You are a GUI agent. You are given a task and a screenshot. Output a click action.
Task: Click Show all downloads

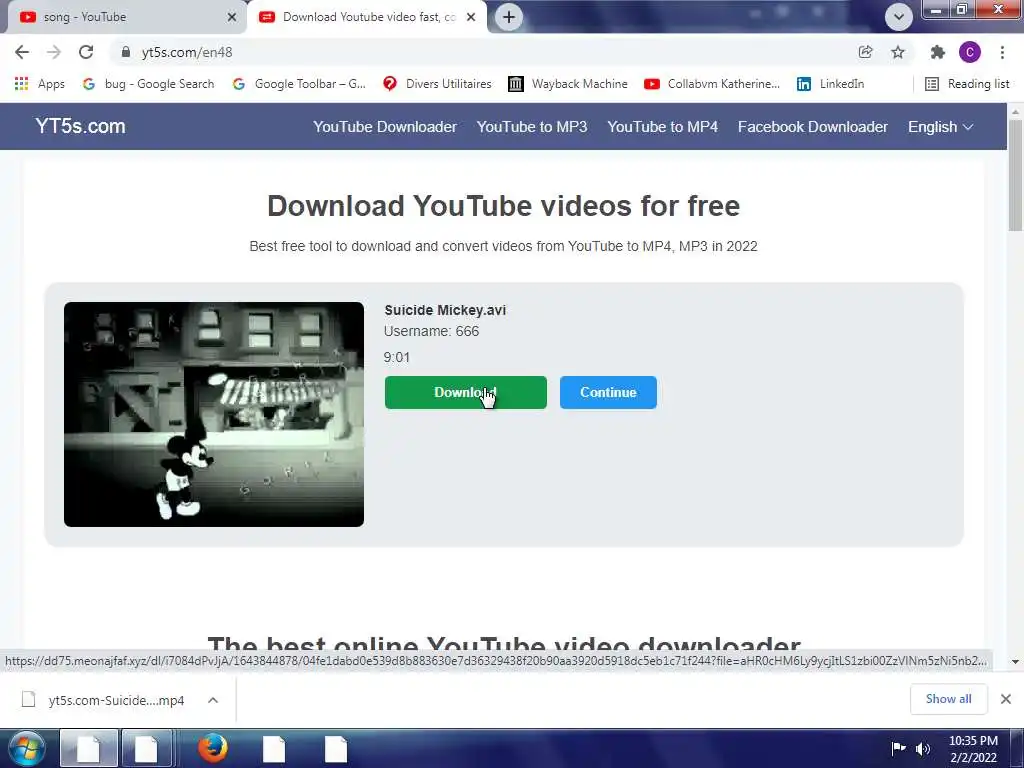[x=948, y=699]
